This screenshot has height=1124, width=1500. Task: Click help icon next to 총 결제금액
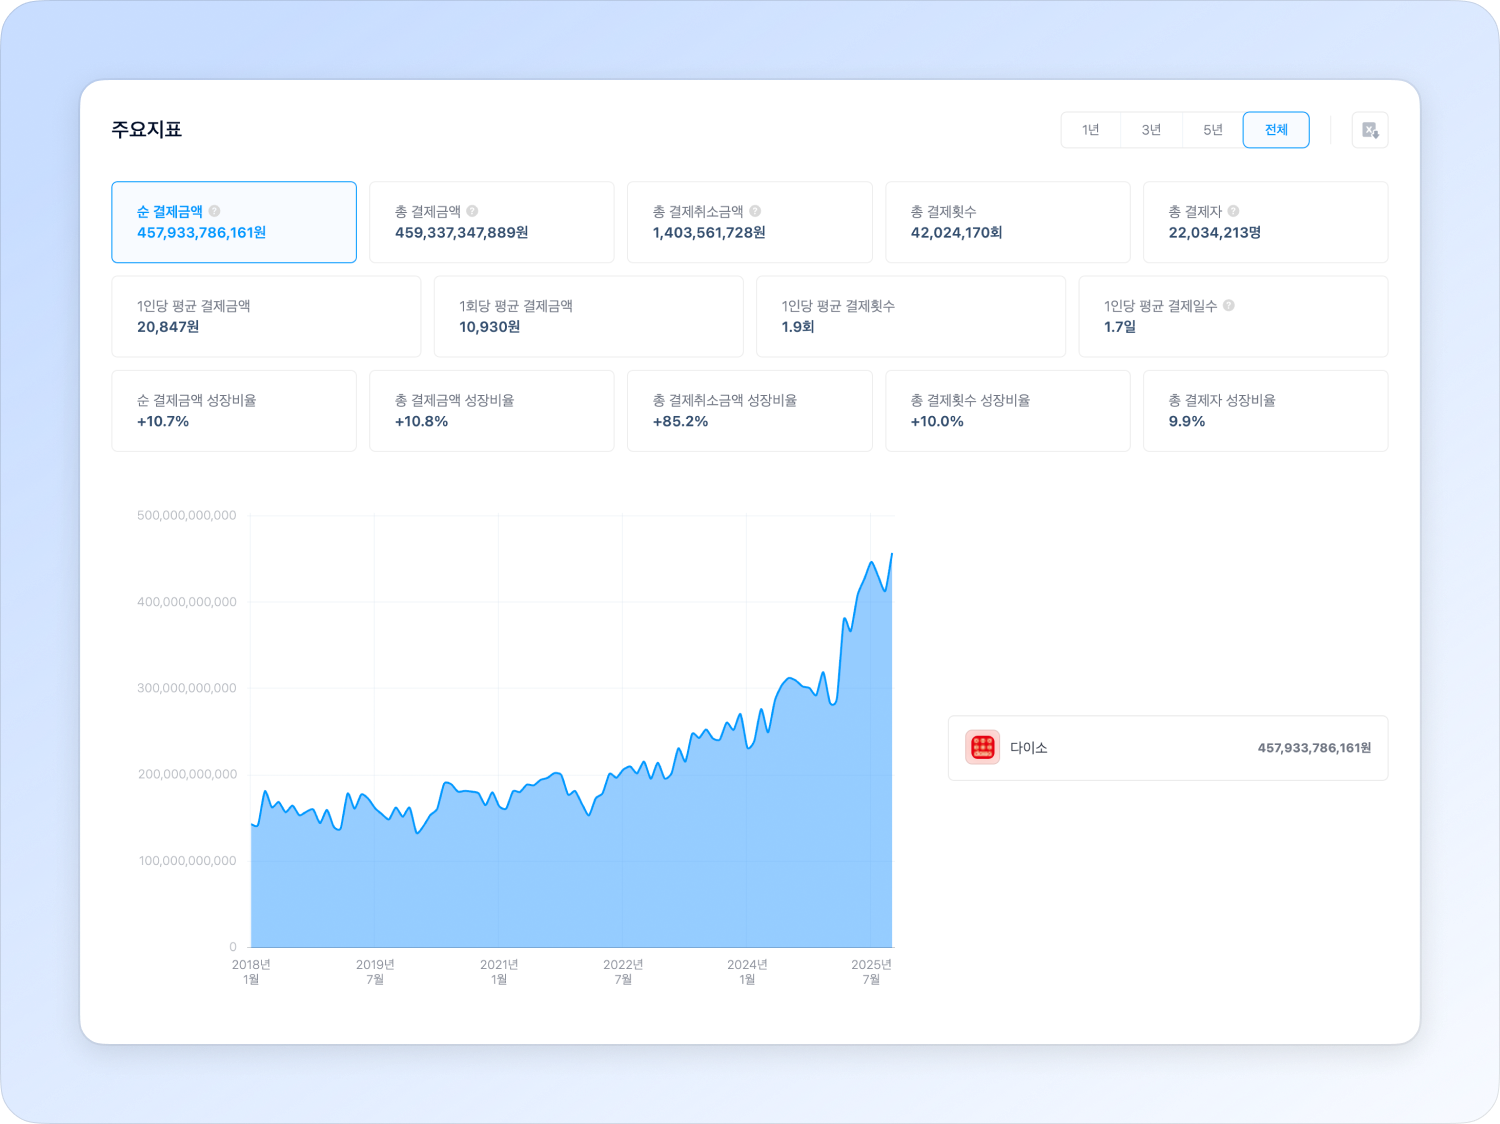472,211
